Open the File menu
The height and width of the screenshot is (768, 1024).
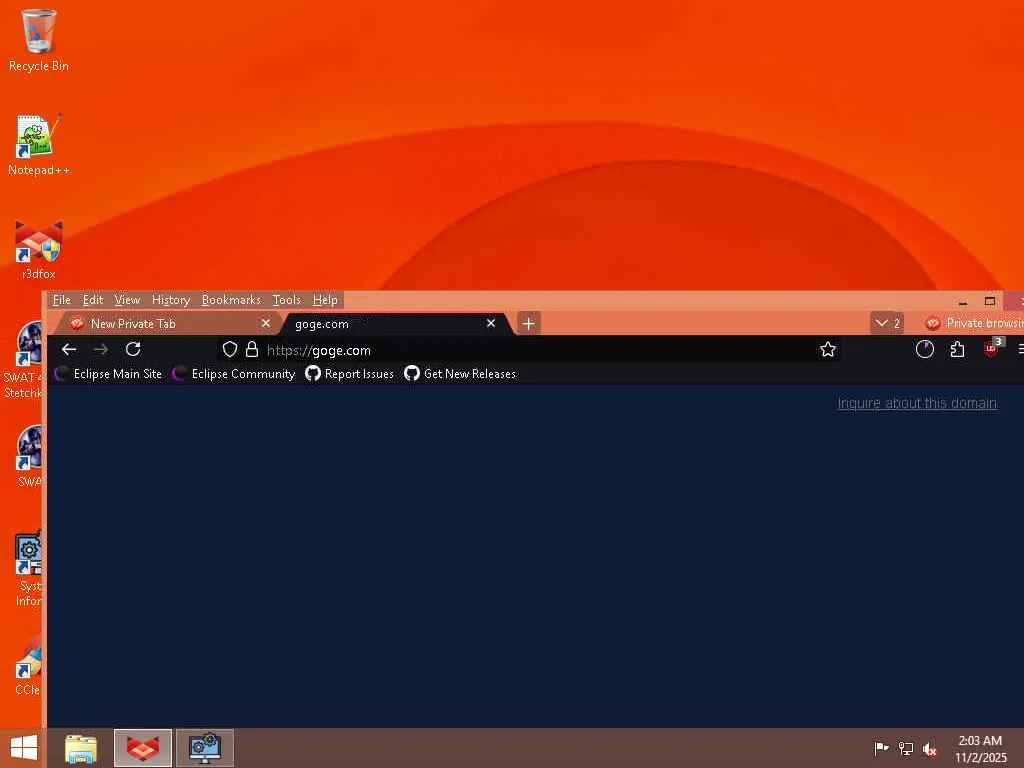click(x=61, y=300)
